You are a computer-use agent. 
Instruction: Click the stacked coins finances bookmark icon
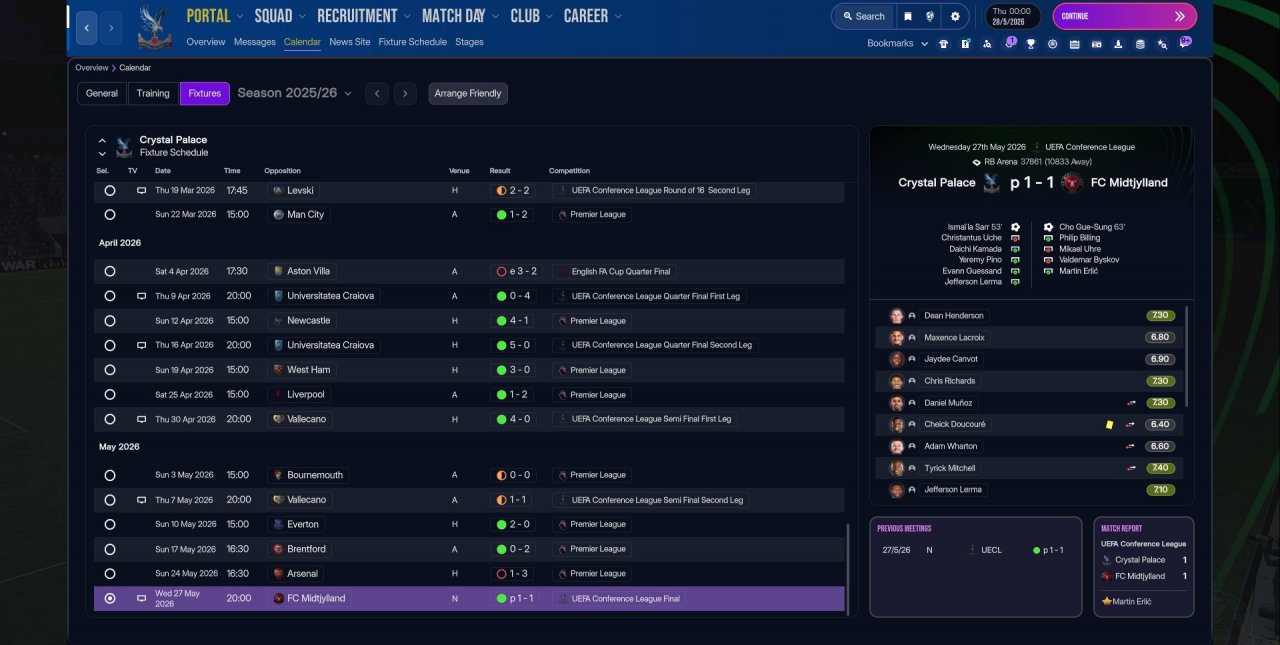[1140, 44]
